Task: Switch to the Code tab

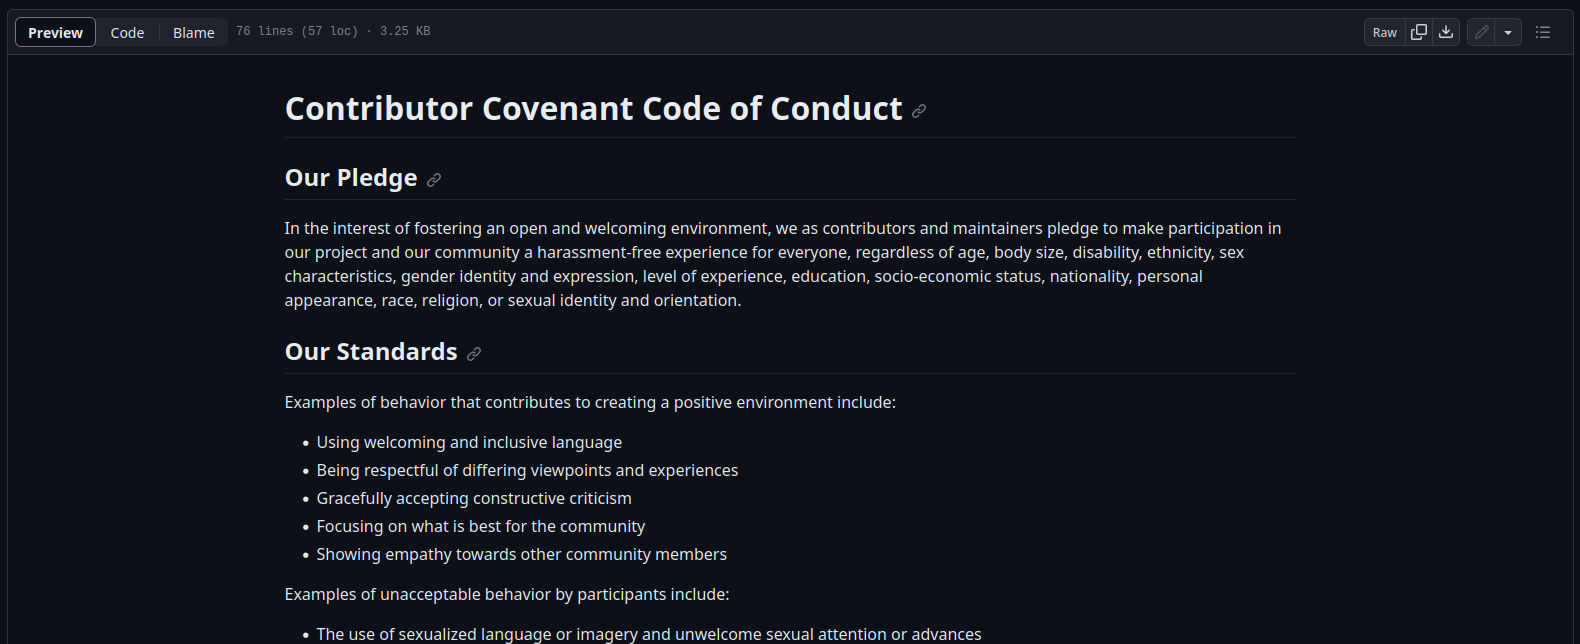Action: coord(127,32)
